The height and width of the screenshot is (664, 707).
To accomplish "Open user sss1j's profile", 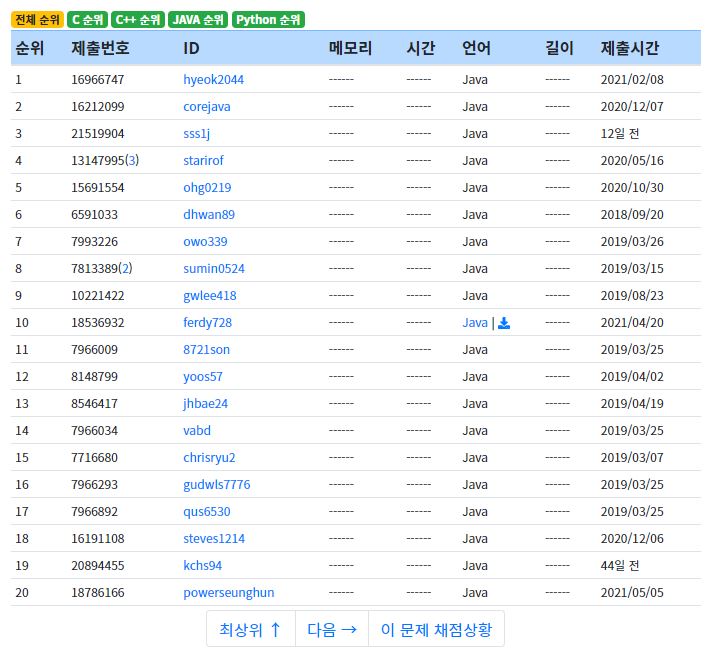I will tap(197, 134).
